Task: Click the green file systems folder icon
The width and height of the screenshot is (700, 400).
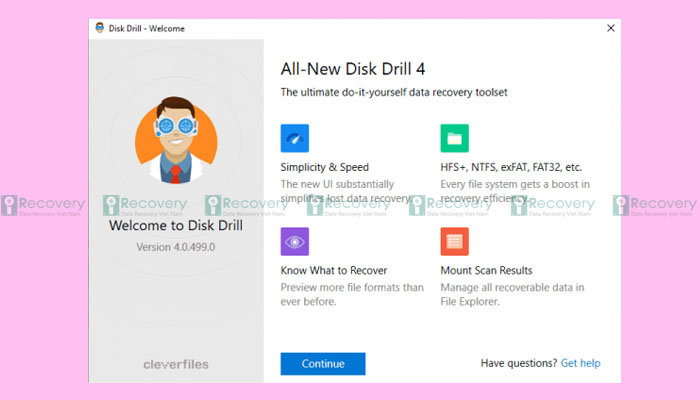Action: (454, 138)
